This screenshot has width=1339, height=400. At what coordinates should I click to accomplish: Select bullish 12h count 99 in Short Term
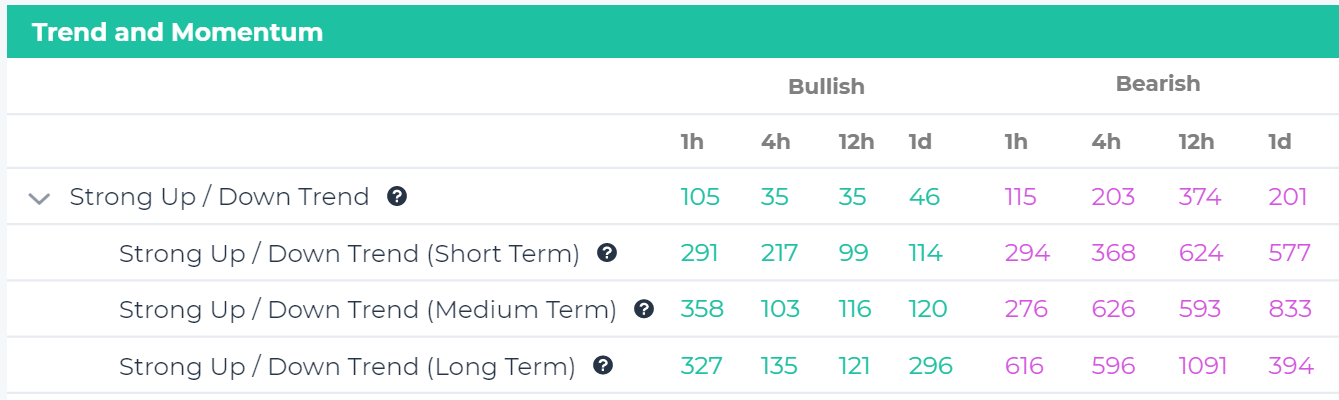pos(855,253)
